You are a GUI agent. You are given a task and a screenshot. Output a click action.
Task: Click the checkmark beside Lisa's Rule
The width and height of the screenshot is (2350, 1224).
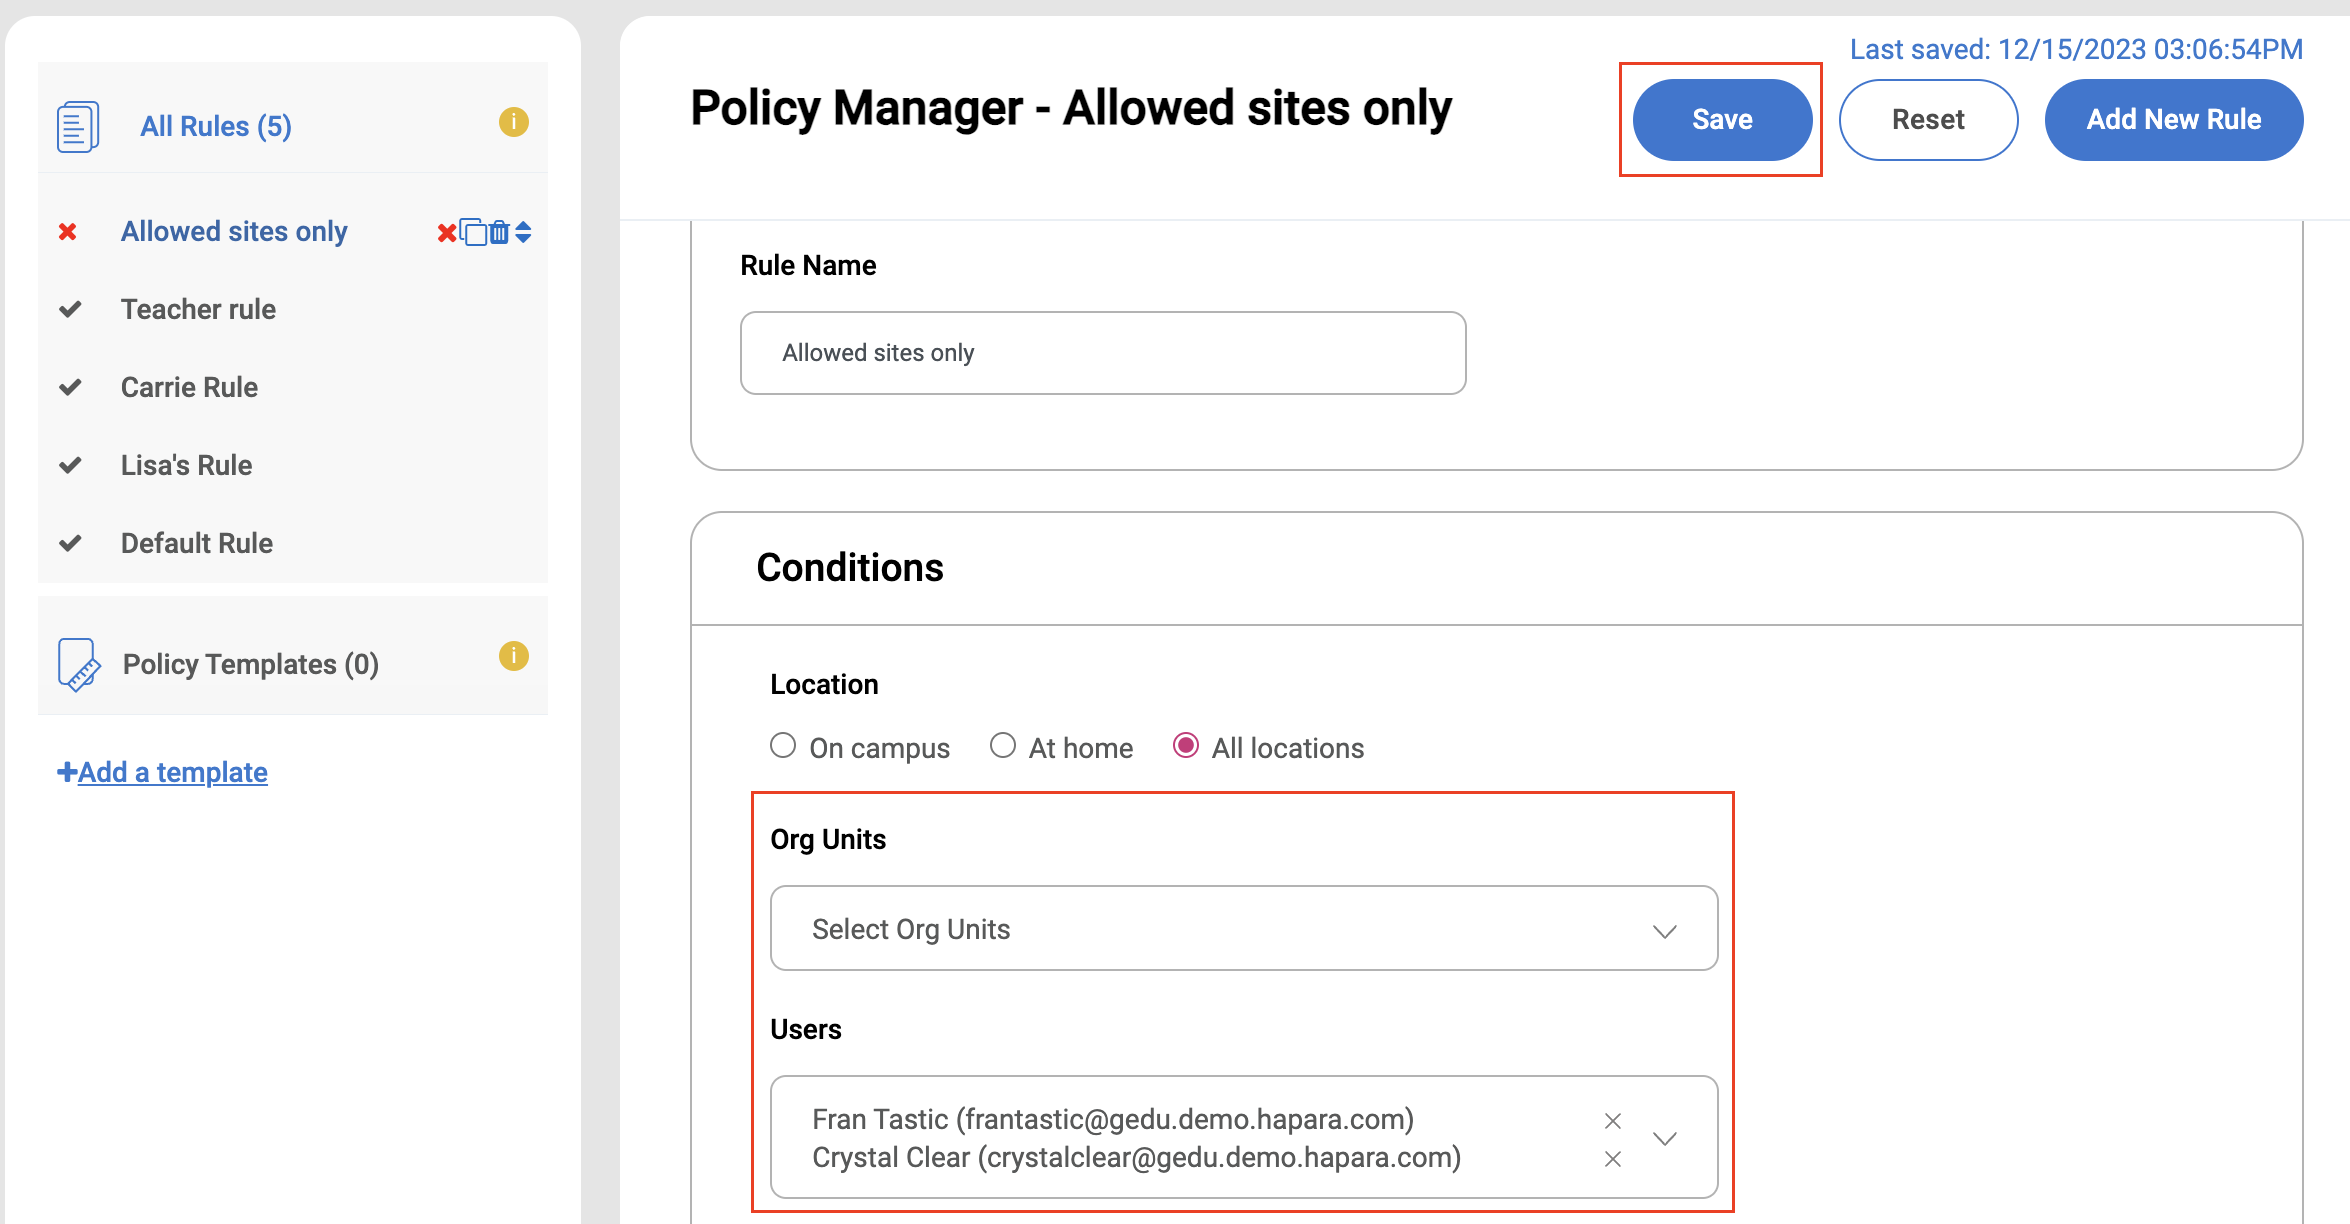[x=70, y=465]
